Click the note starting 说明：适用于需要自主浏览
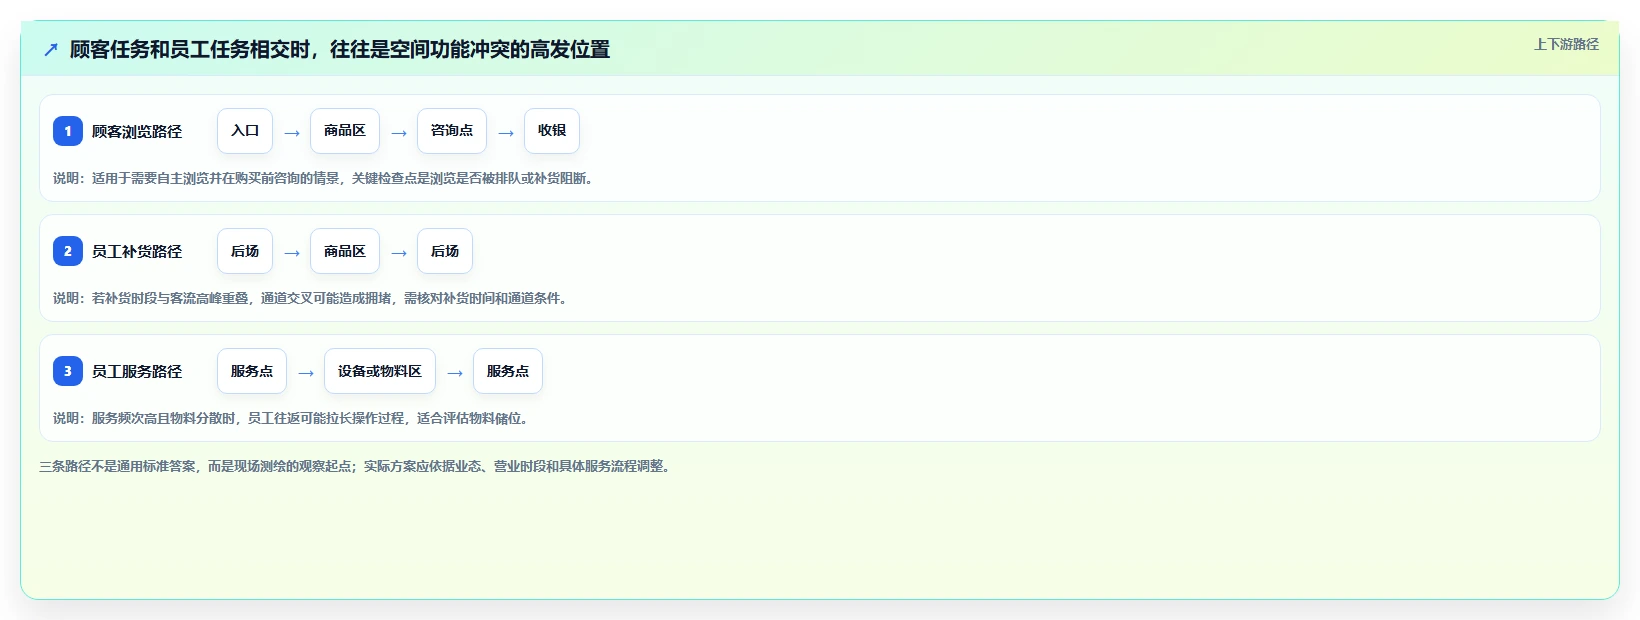 [323, 178]
